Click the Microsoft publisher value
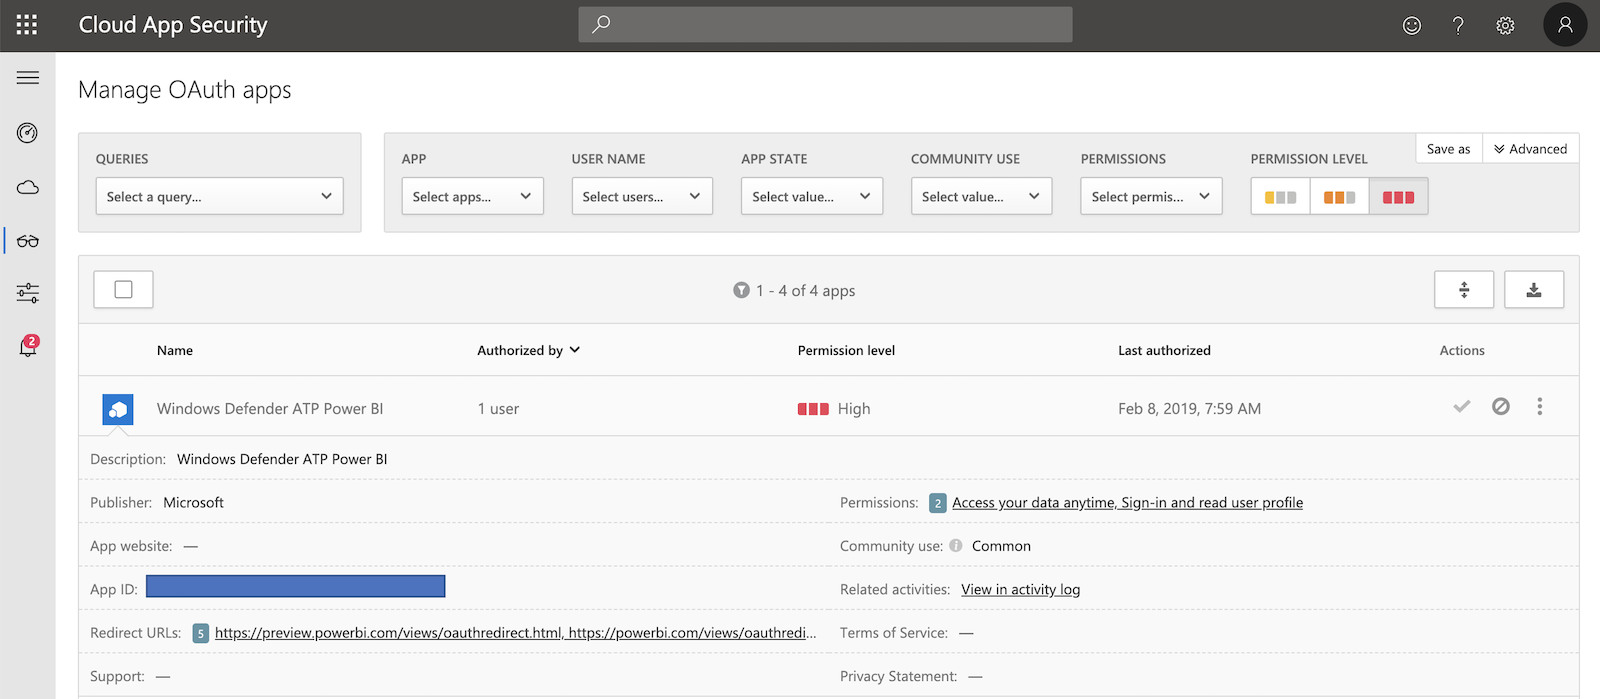 coord(193,503)
